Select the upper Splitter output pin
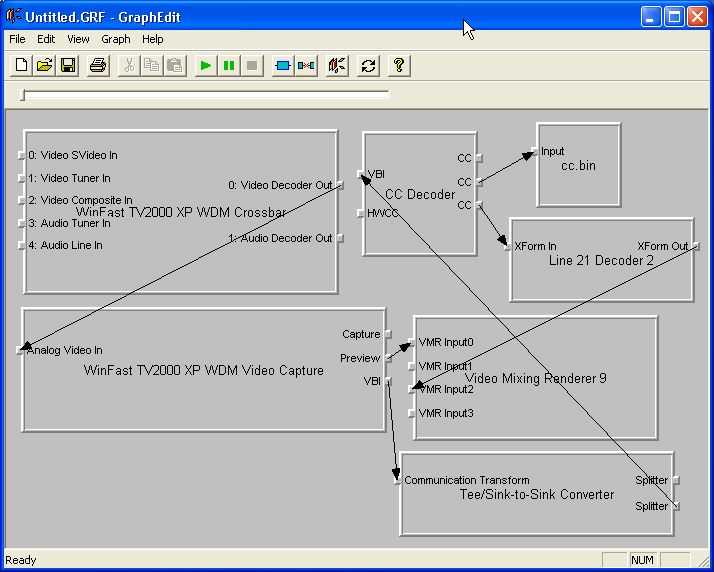This screenshot has width=714, height=572. point(676,480)
